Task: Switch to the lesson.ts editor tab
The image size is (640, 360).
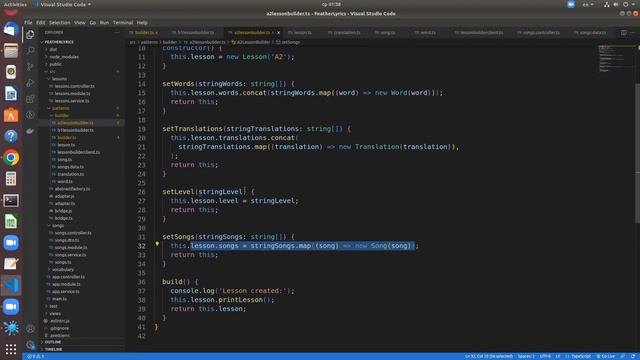Action: tap(301, 33)
